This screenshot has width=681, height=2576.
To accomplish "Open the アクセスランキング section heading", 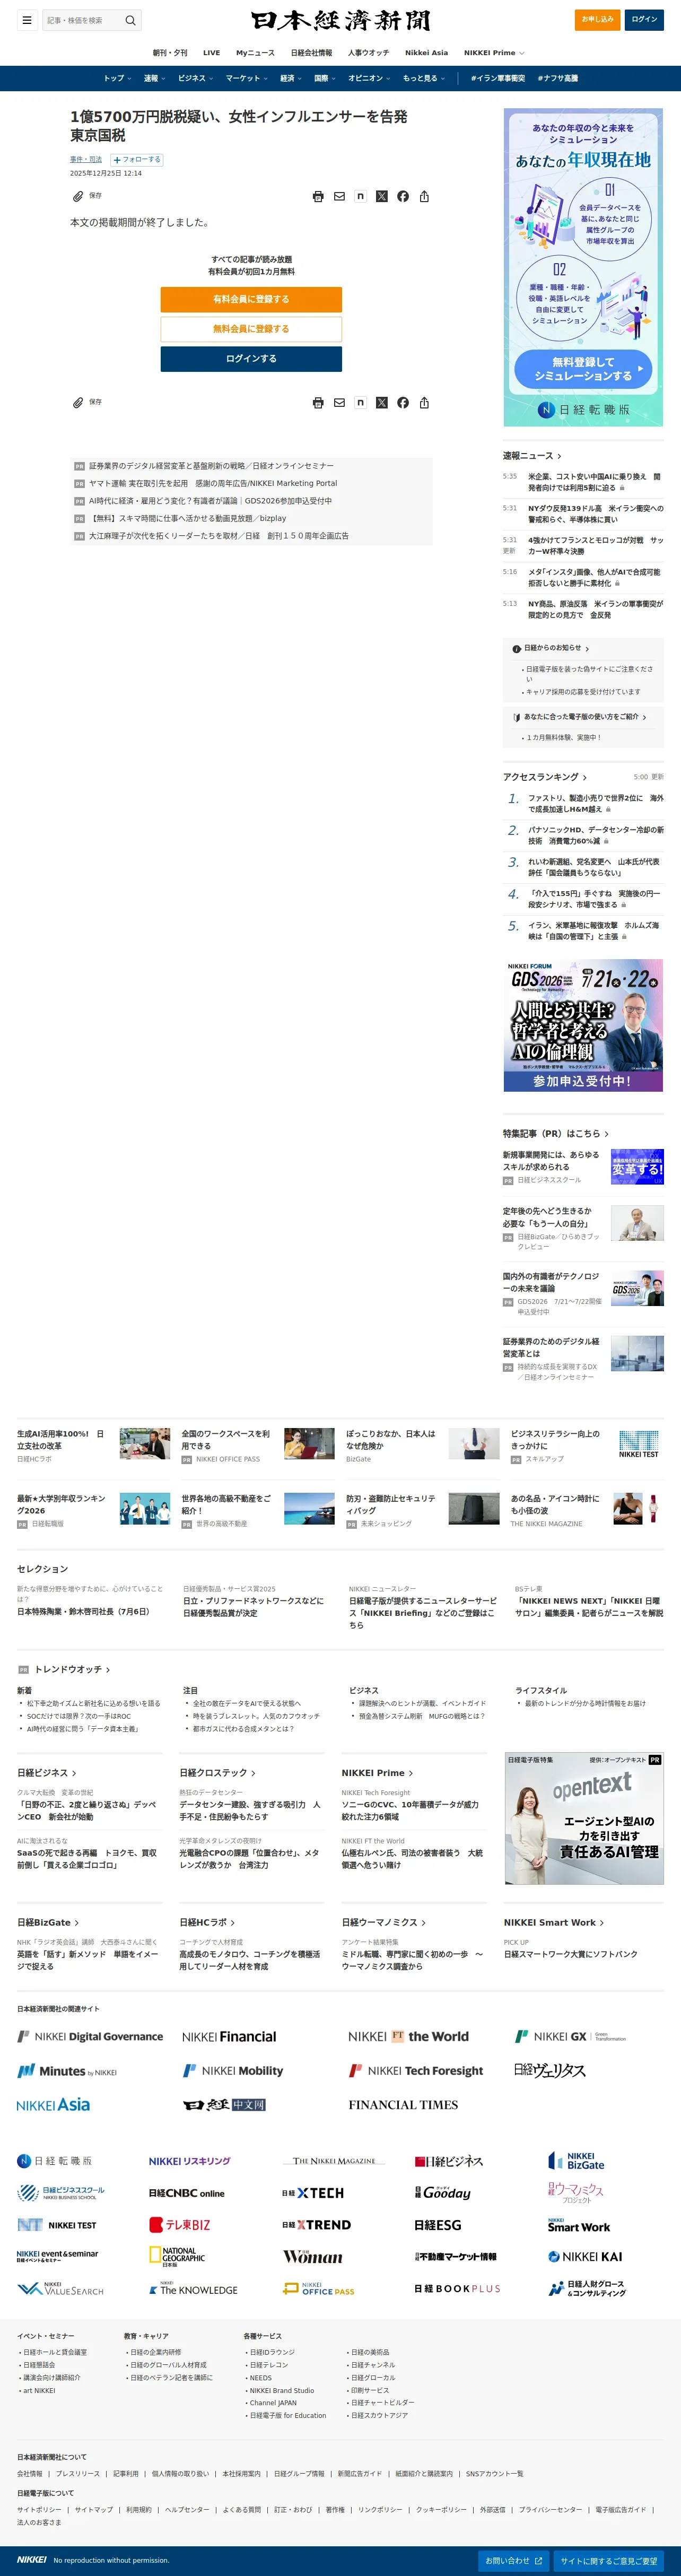I will 545,777.
